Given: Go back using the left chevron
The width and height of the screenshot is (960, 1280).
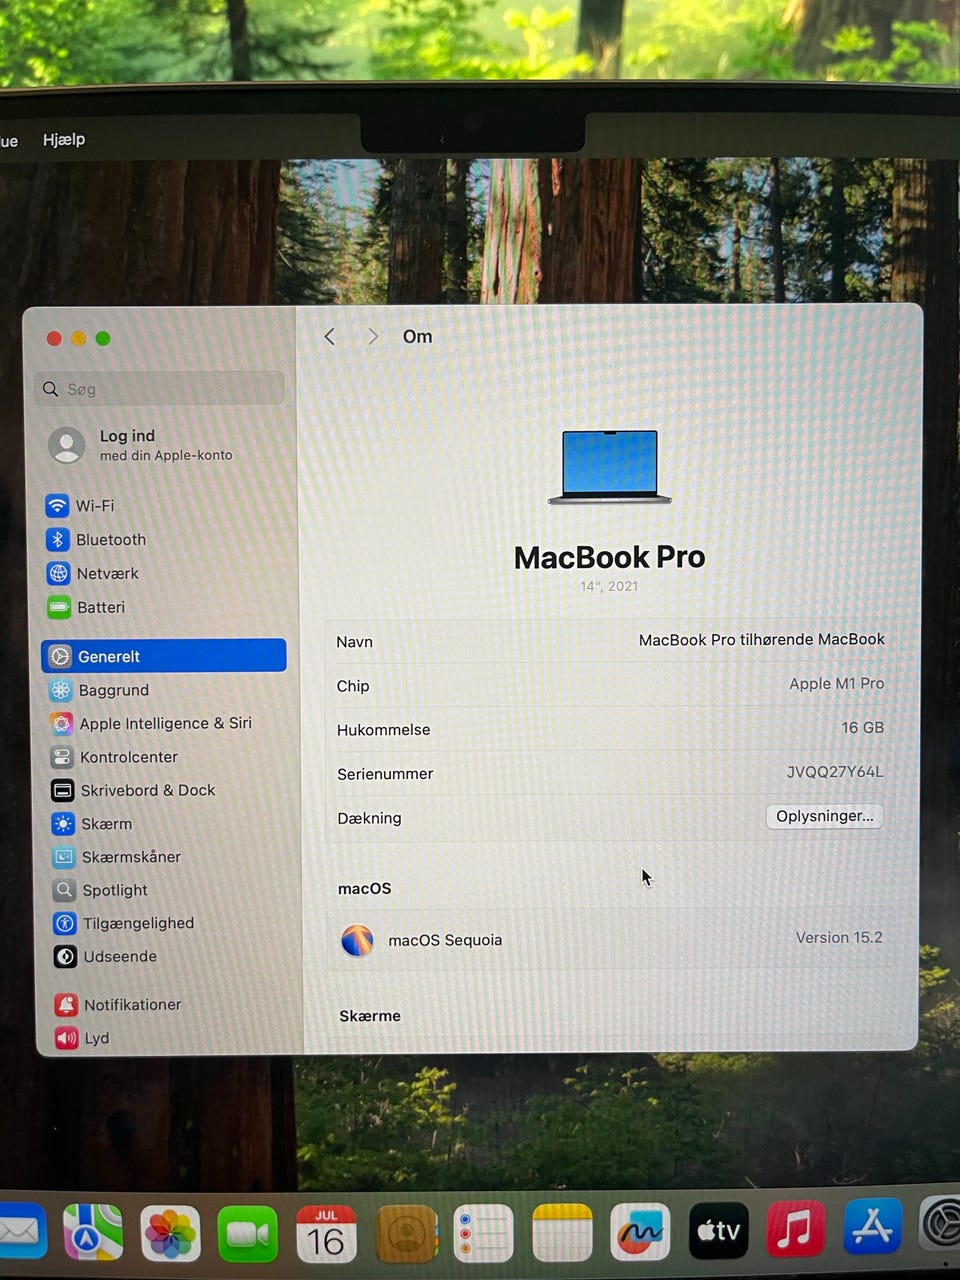Looking at the screenshot, I should click(x=330, y=337).
